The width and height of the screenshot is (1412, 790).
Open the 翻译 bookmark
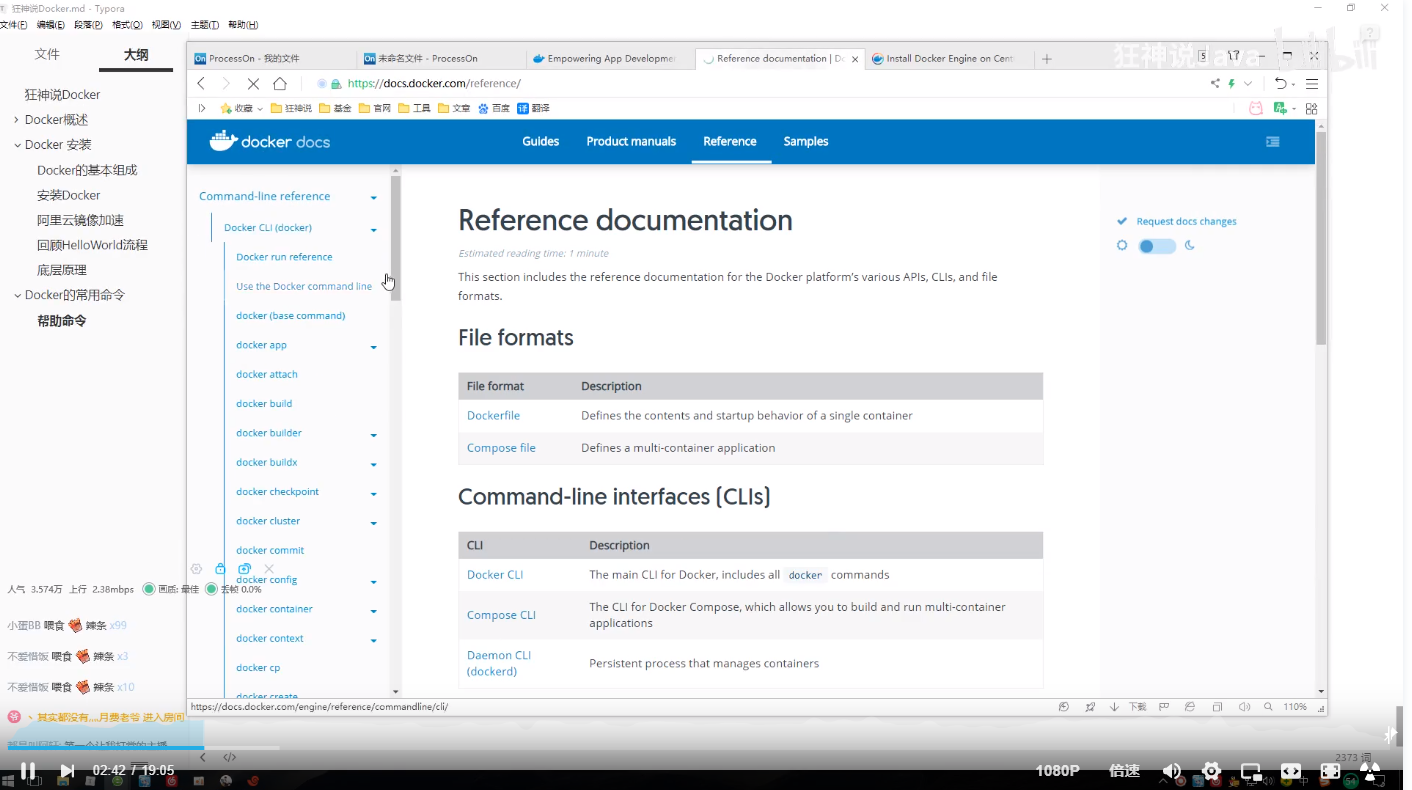click(x=533, y=108)
